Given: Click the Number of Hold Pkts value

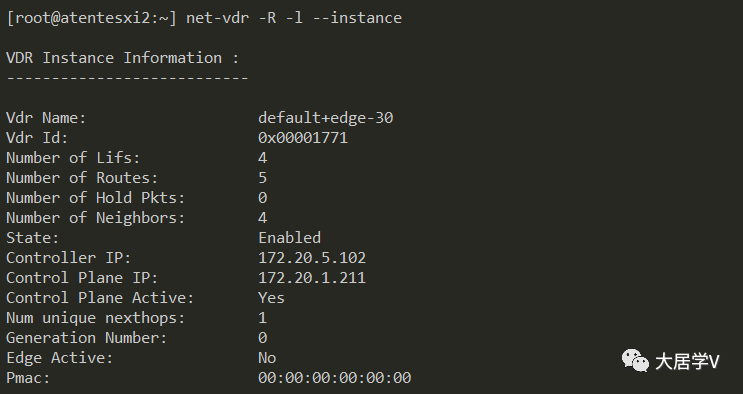Looking at the screenshot, I should [263, 198].
